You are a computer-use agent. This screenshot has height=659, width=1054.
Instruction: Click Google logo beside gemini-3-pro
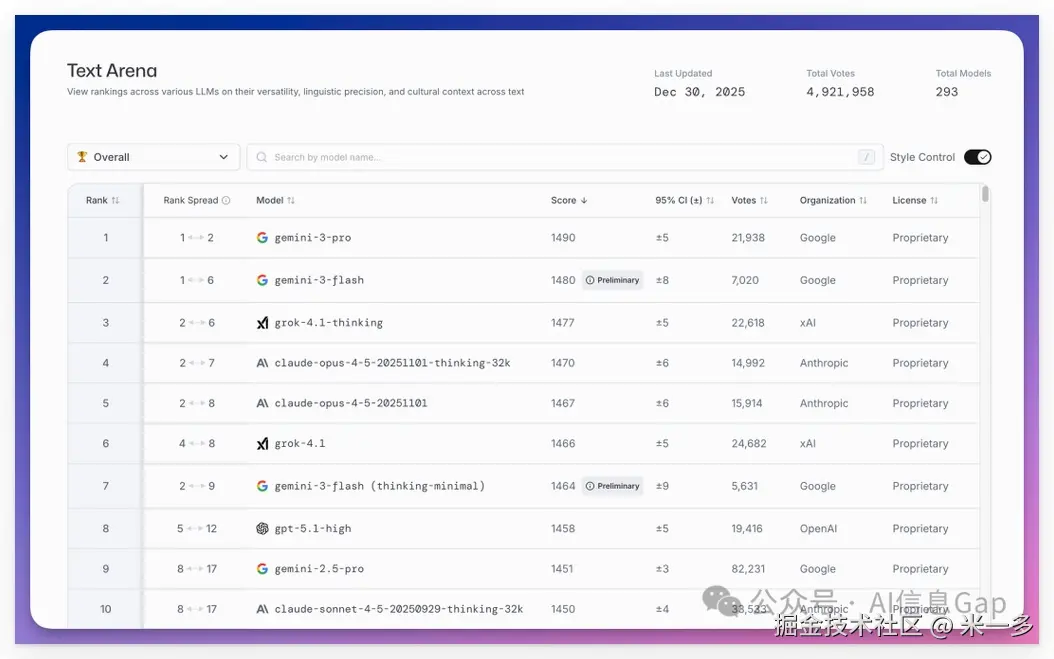(262, 237)
